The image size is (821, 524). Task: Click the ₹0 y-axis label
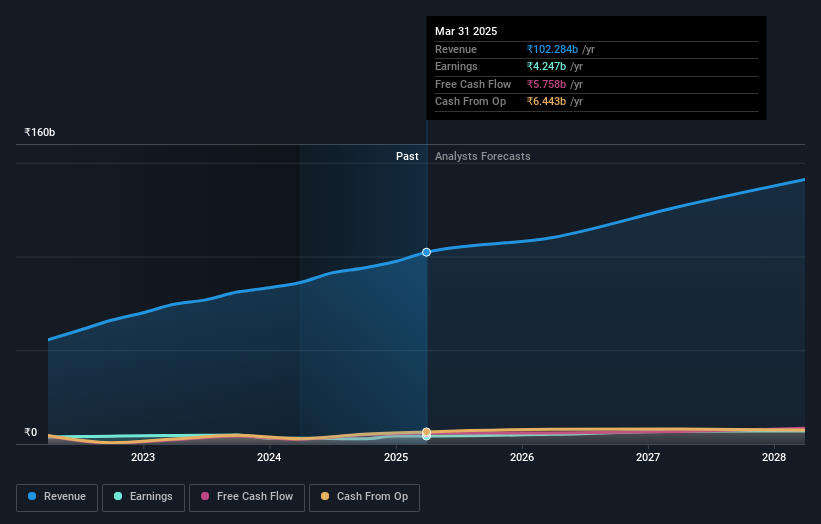pyautogui.click(x=31, y=432)
